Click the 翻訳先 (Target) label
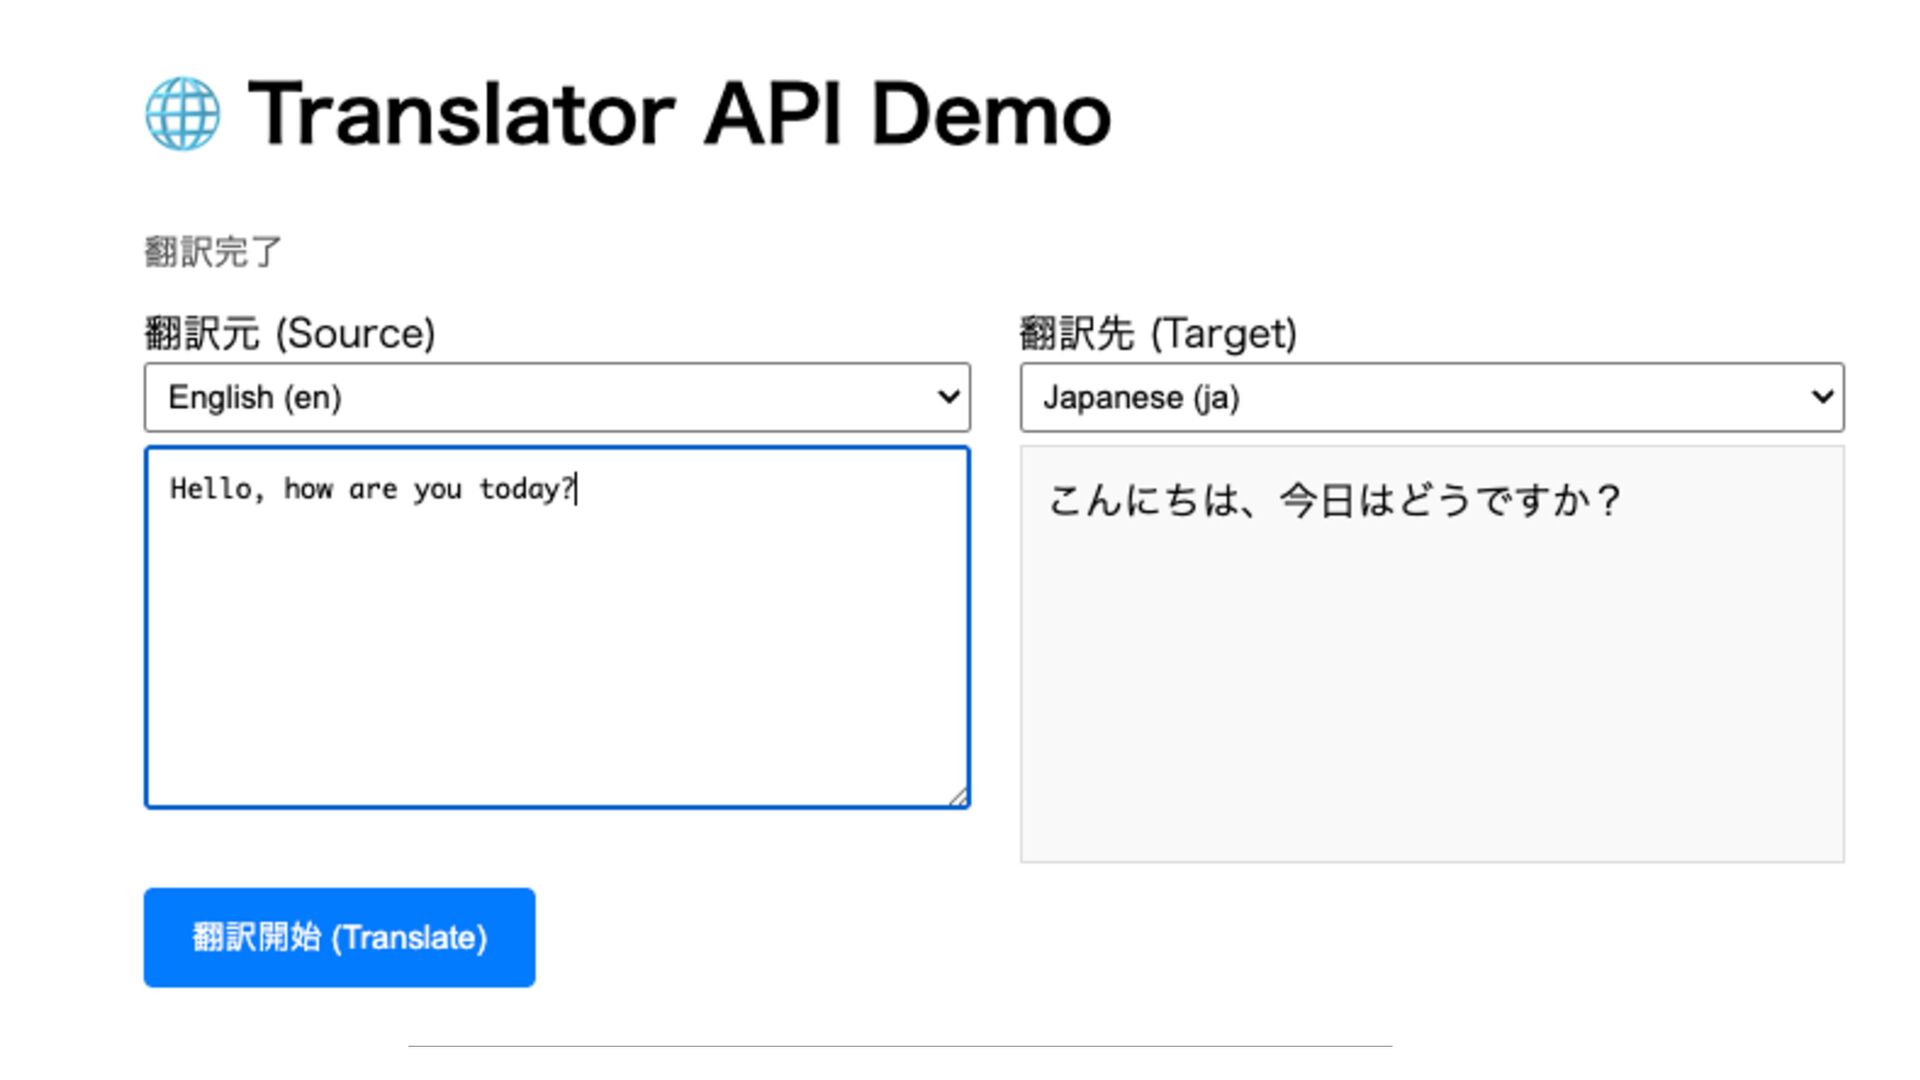 tap(1157, 334)
